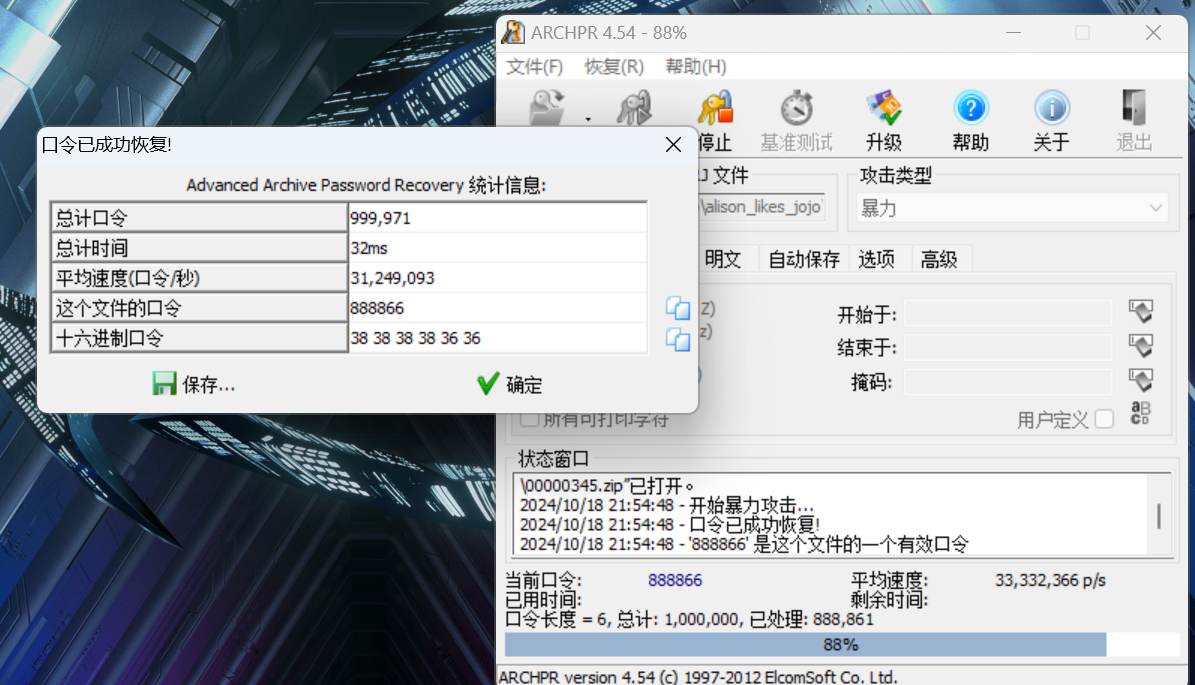Click the 31,249,093 average speed value
The height and width of the screenshot is (685, 1195).
click(x=498, y=278)
